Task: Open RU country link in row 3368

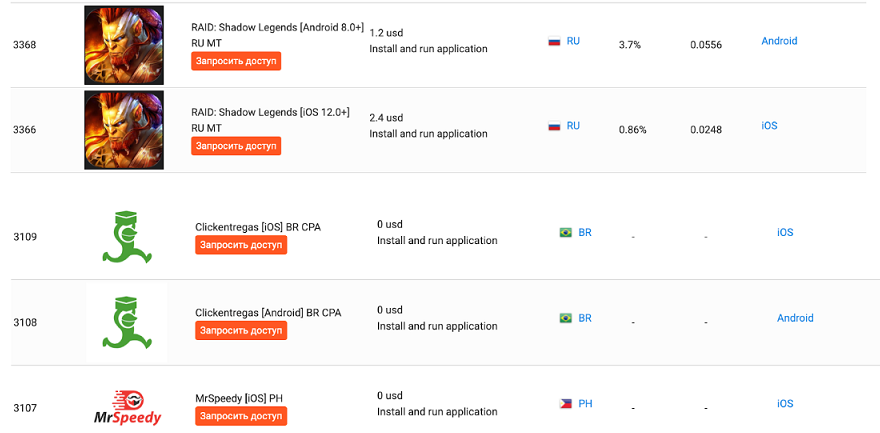Action: [x=573, y=42]
